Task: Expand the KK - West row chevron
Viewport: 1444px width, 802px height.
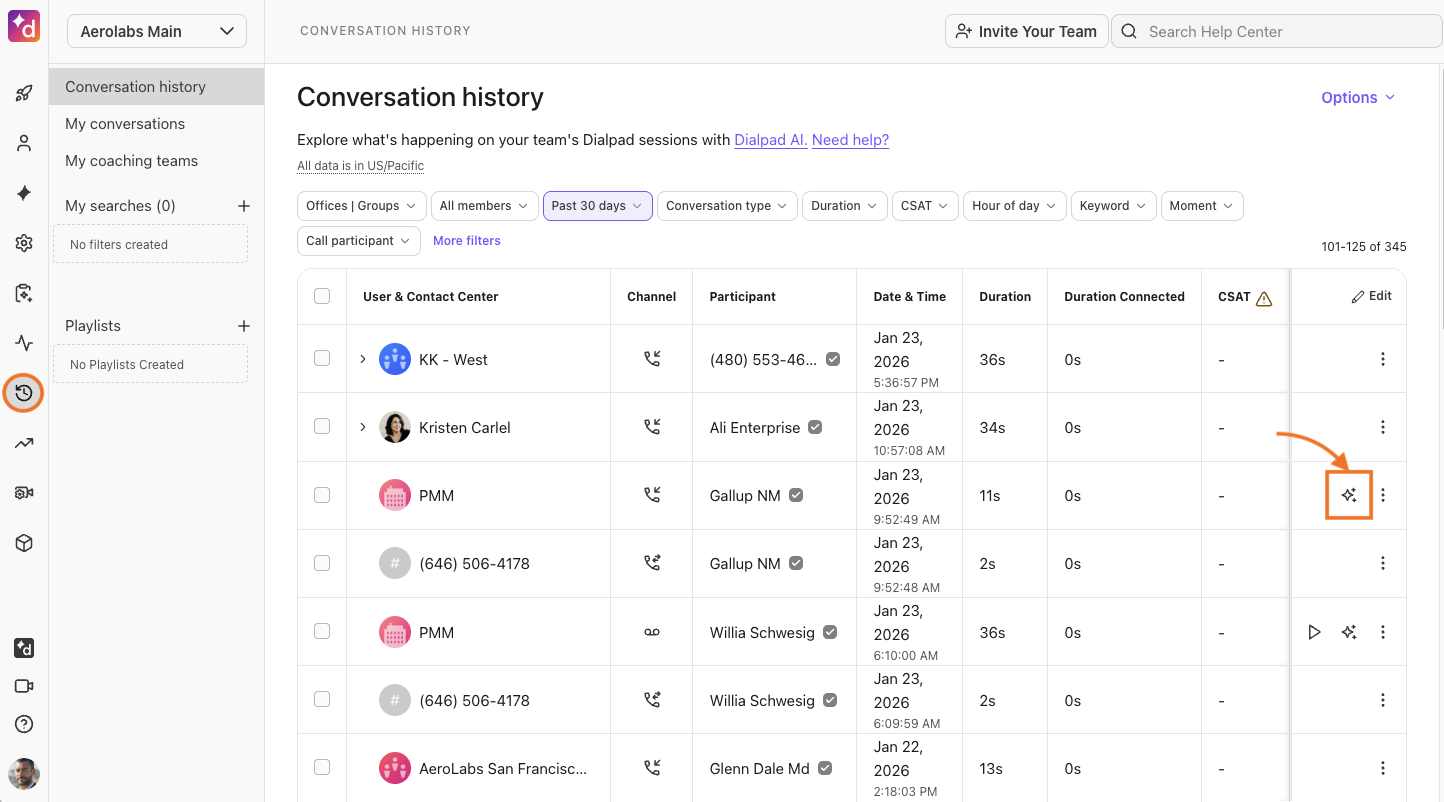Action: (x=363, y=359)
